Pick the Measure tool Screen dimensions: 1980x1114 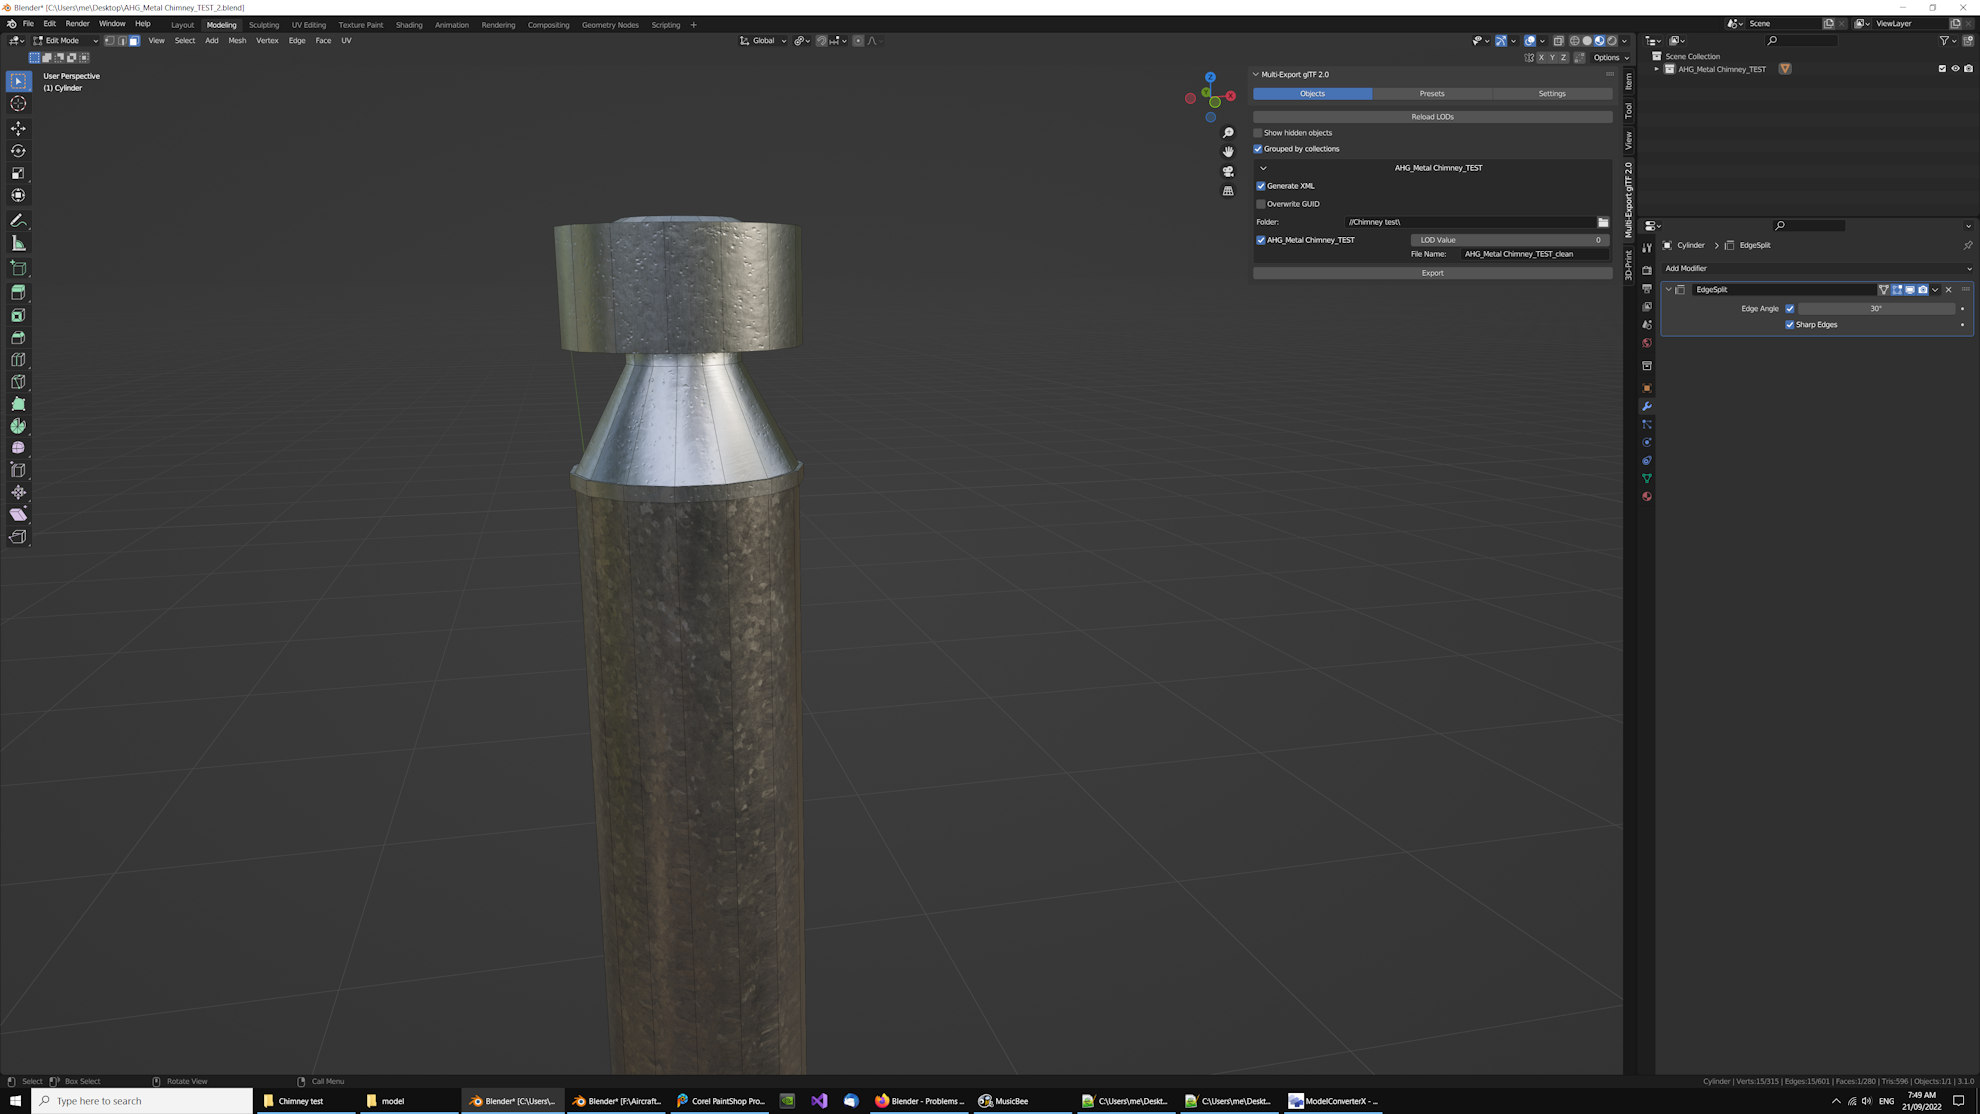pyautogui.click(x=18, y=243)
